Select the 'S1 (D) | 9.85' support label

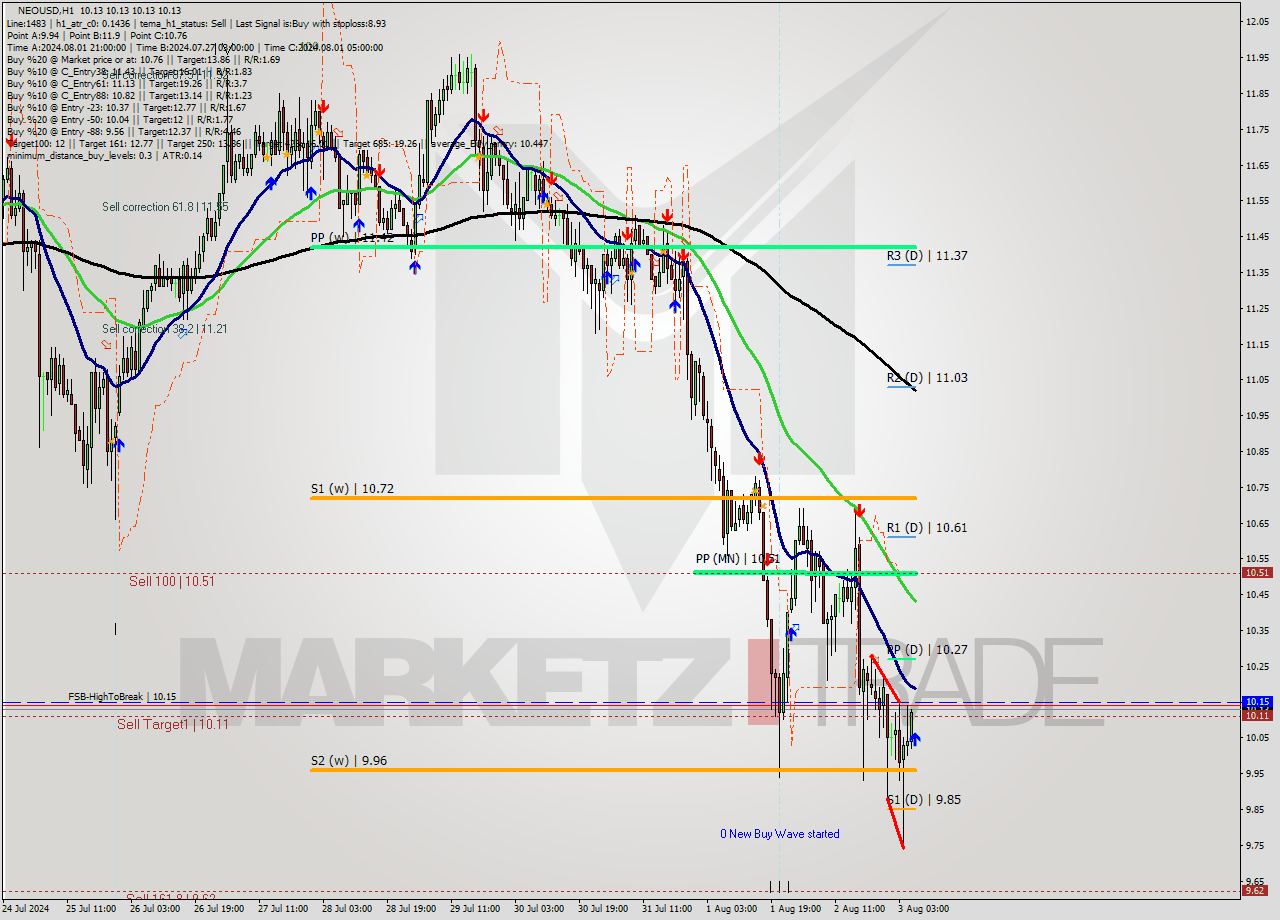pyautogui.click(x=924, y=800)
